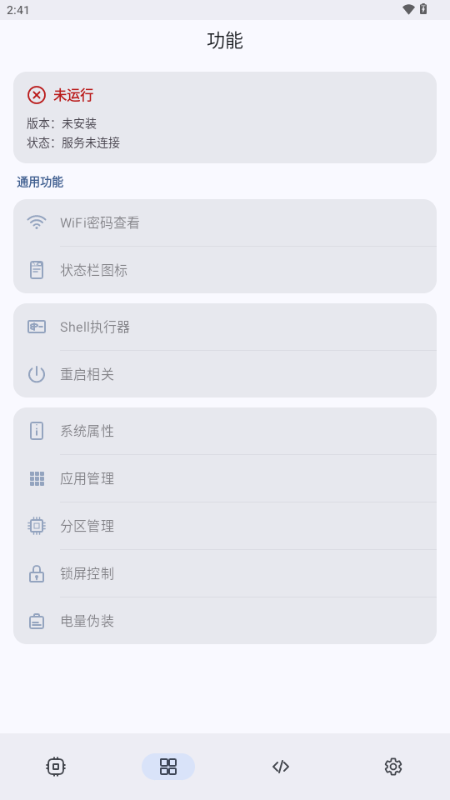
Task: Tap the battery spoofing icon
Action: click(36, 621)
